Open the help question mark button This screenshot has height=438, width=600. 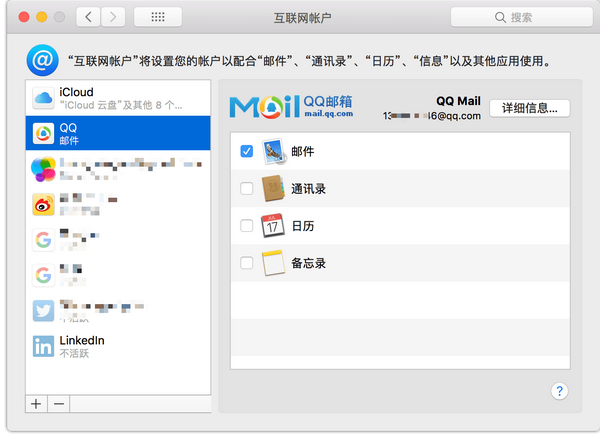[559, 391]
